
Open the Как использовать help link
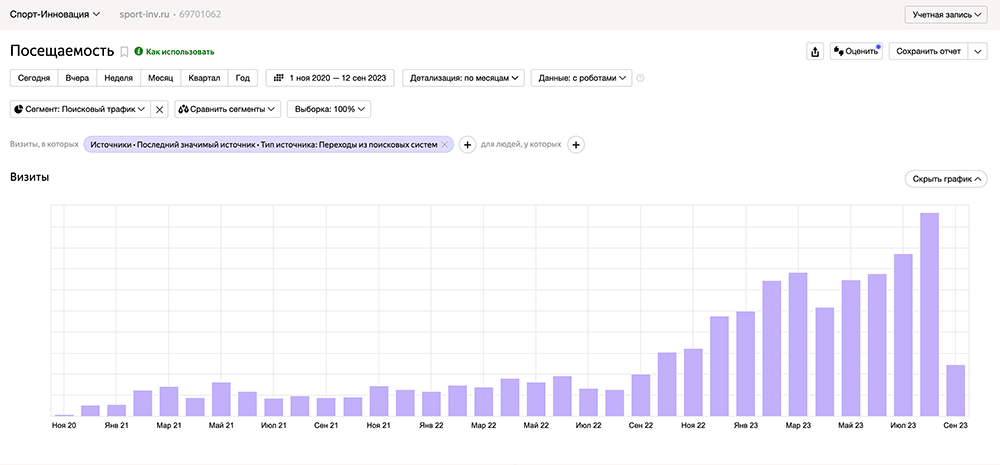(179, 51)
